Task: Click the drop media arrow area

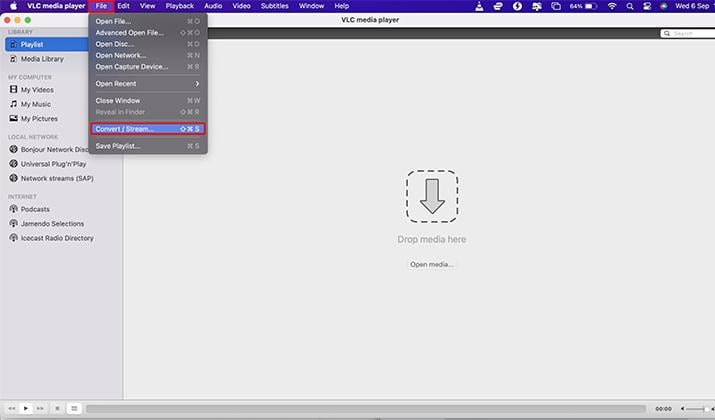Action: tap(432, 197)
